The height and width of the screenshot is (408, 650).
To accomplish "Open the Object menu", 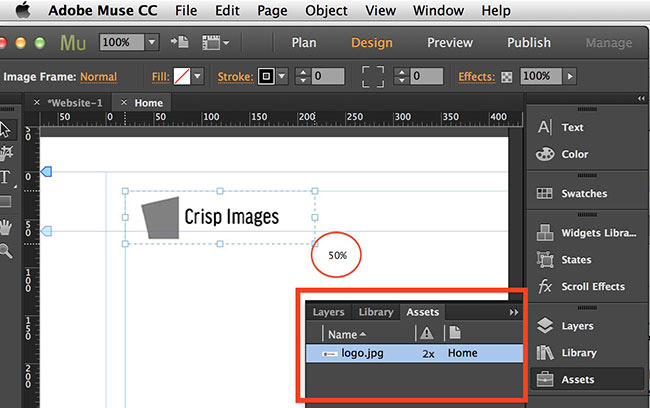I will (326, 11).
